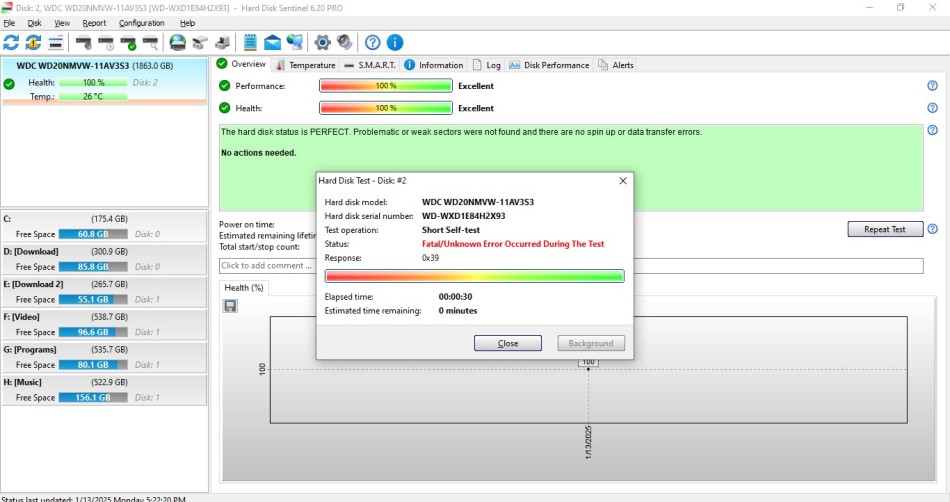Click the disk temperature 26 °C bar
This screenshot has width=950, height=502.
pyautogui.click(x=93, y=96)
